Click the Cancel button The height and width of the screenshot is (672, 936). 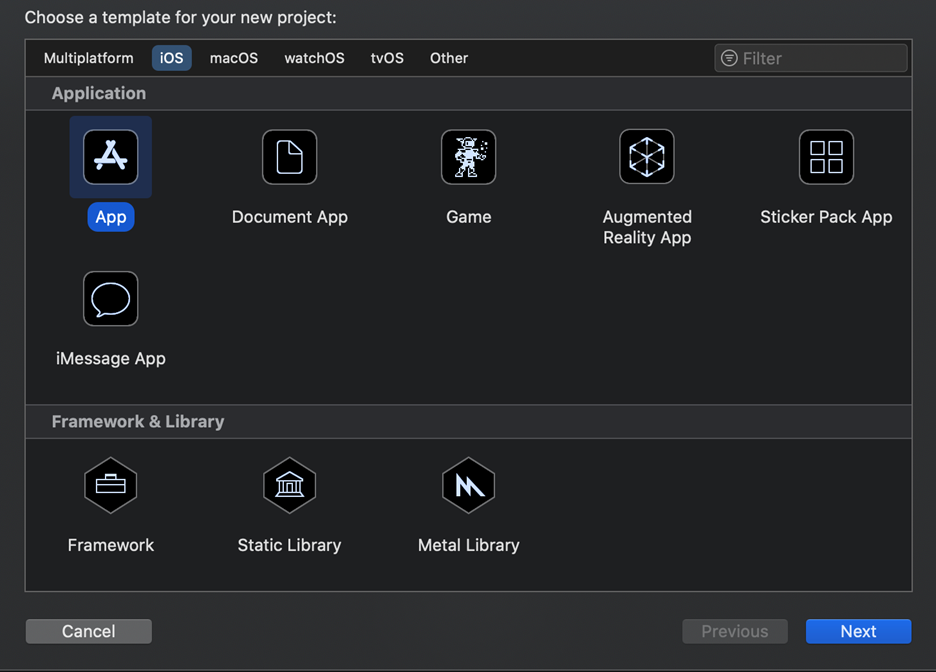[x=88, y=631]
